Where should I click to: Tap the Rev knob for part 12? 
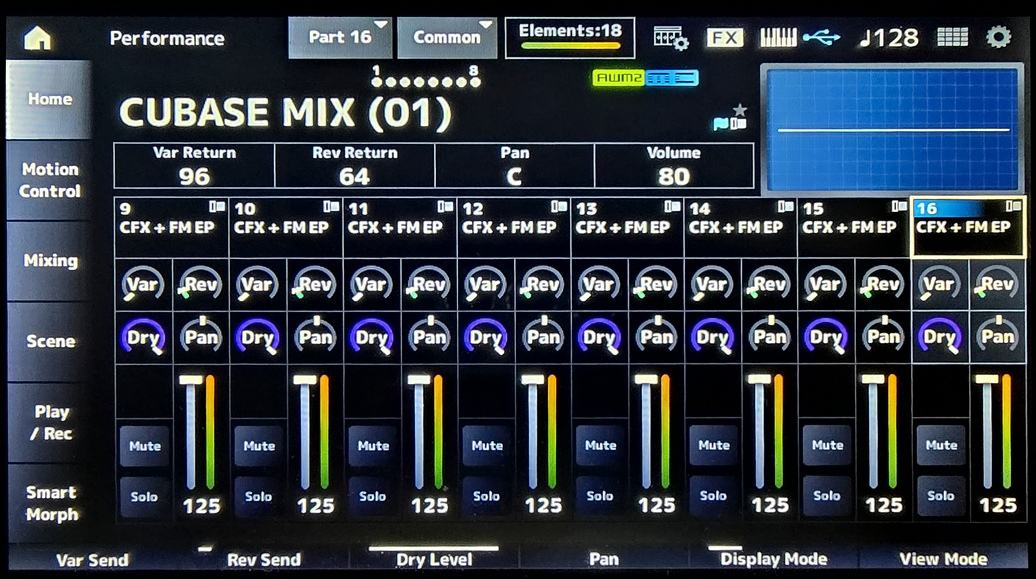543,284
